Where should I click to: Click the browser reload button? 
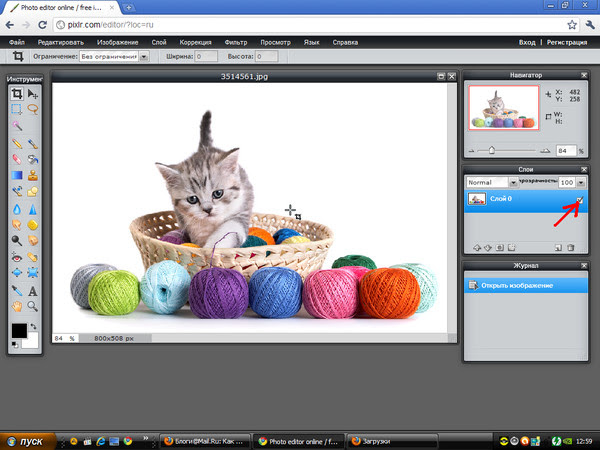[42, 25]
